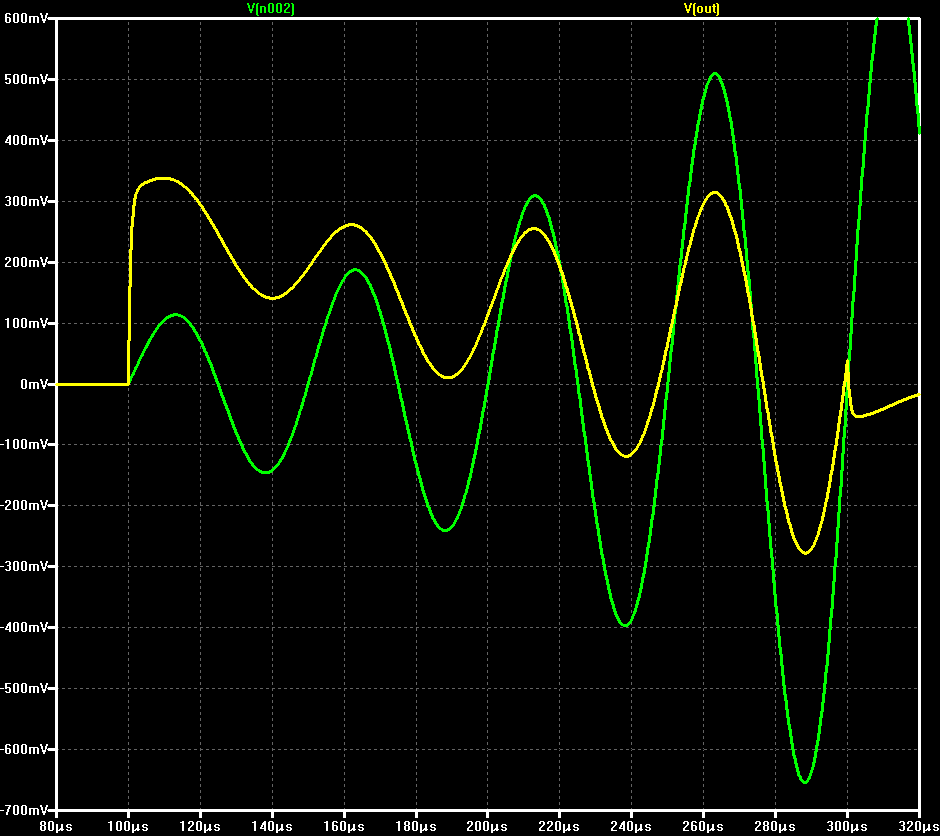
Task: Click the 320µs time axis label
Action: point(918,827)
